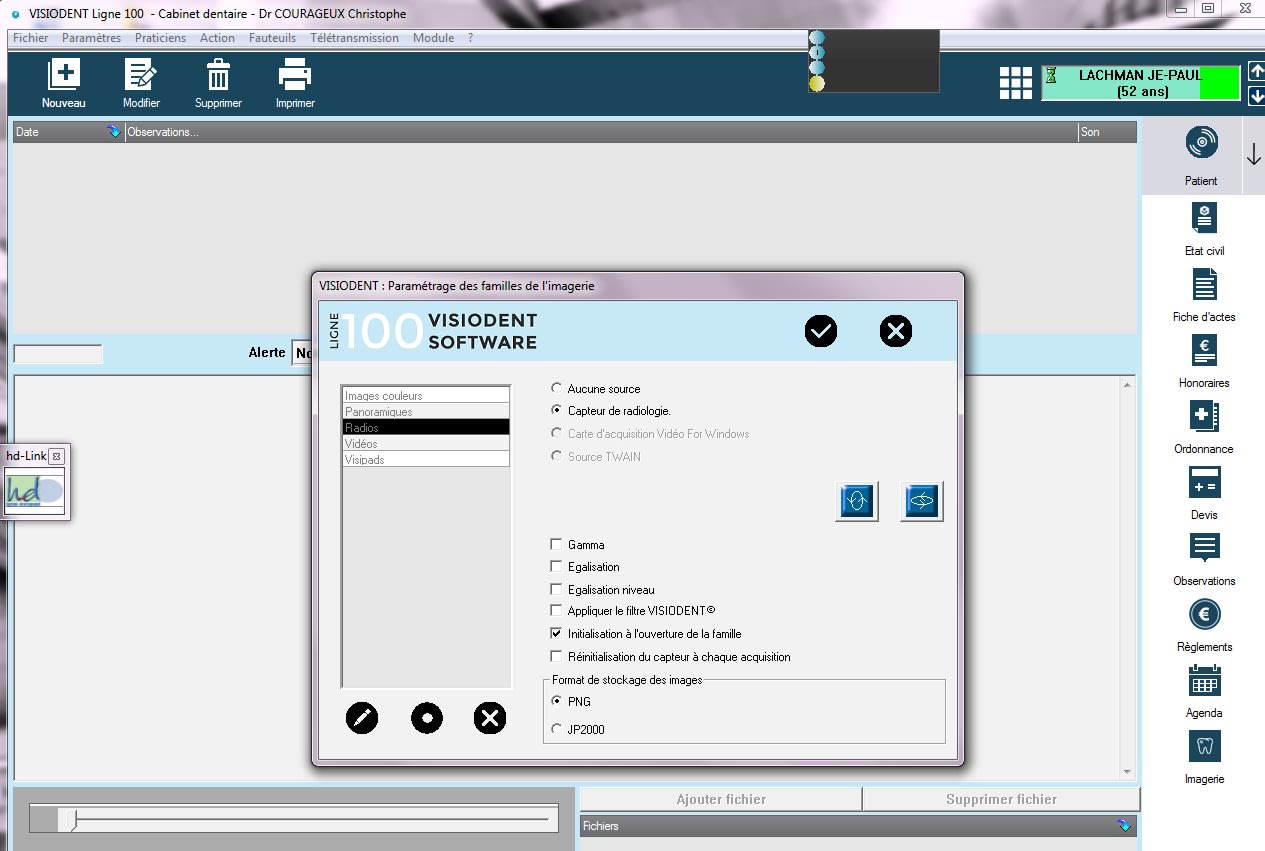Open the Télétransmission menu

354,38
